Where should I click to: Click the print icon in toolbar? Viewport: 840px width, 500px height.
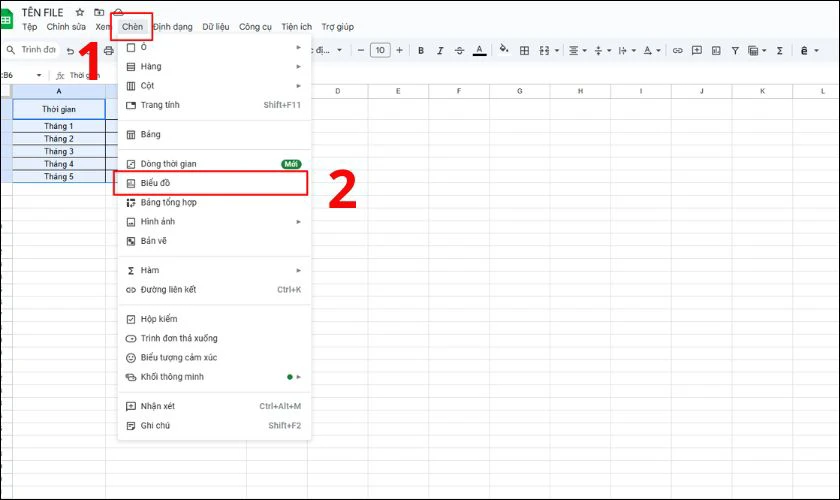[108, 50]
